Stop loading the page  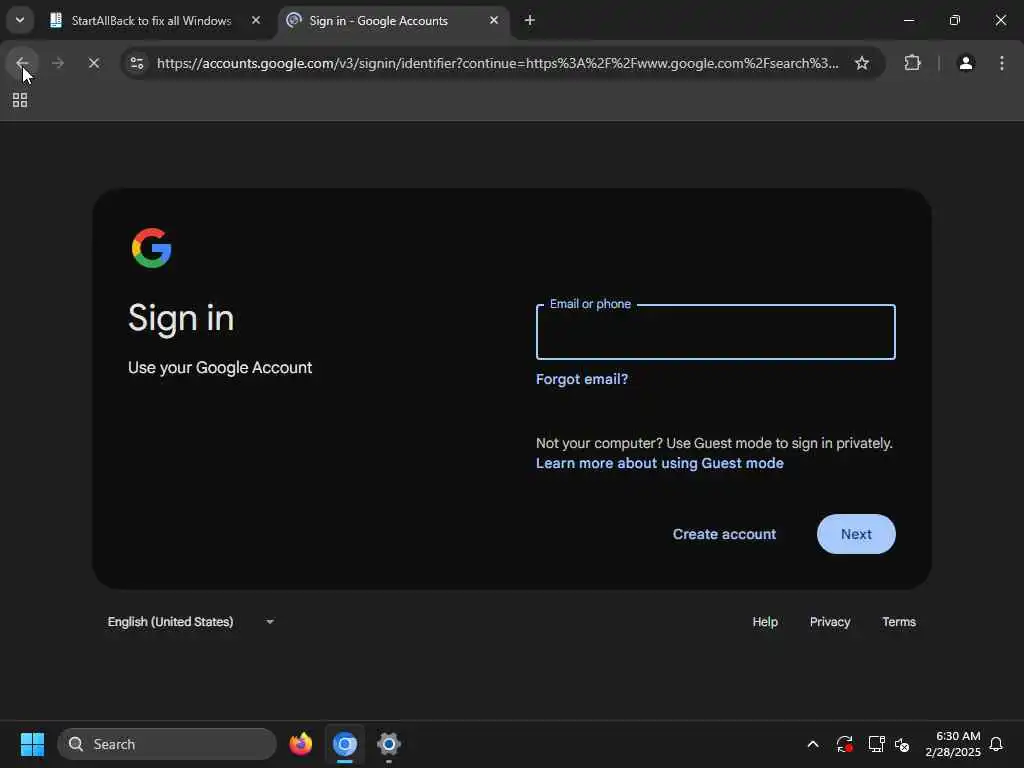[x=93, y=63]
